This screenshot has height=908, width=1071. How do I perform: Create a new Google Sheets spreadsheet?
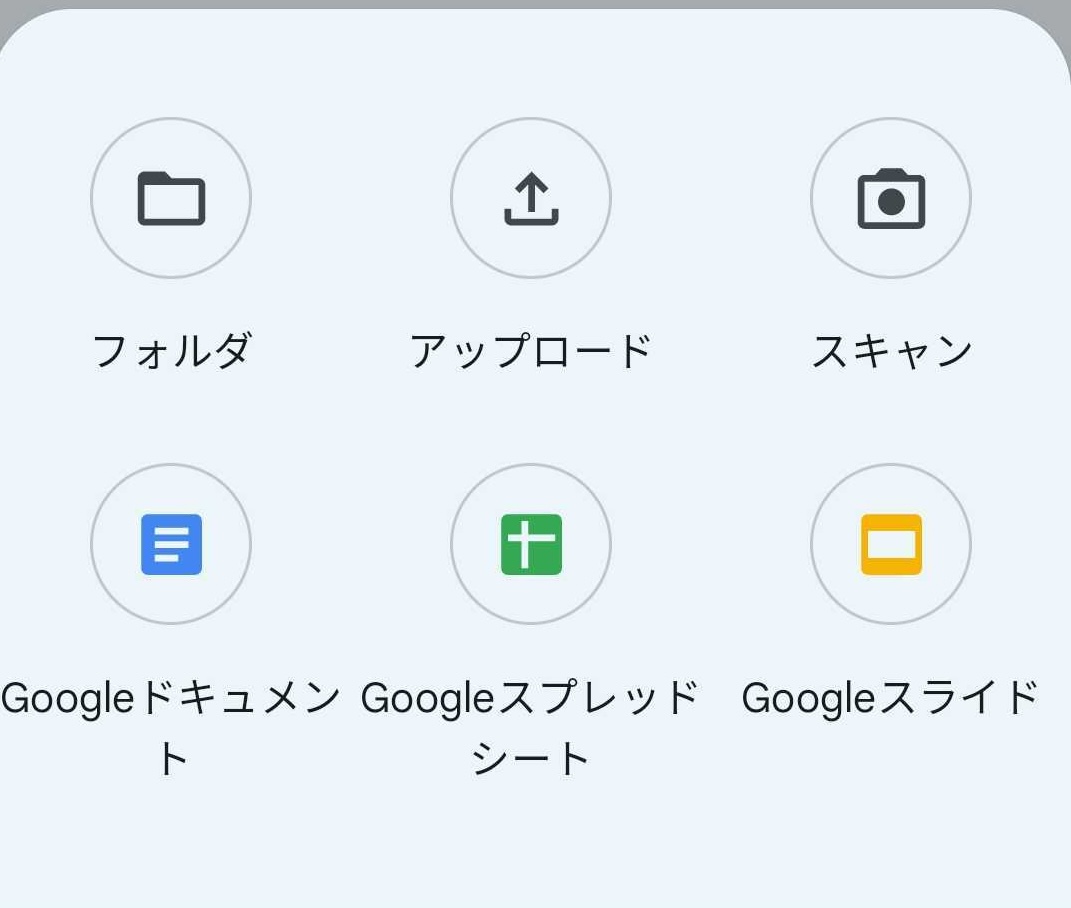click(531, 544)
